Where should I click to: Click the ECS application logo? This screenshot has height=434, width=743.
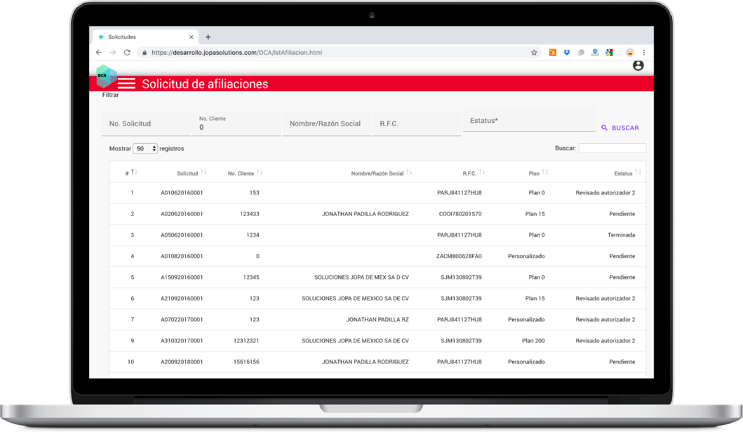(x=105, y=76)
